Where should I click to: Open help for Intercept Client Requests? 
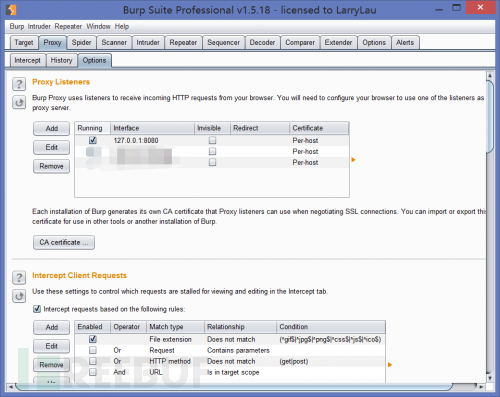click(x=19, y=277)
